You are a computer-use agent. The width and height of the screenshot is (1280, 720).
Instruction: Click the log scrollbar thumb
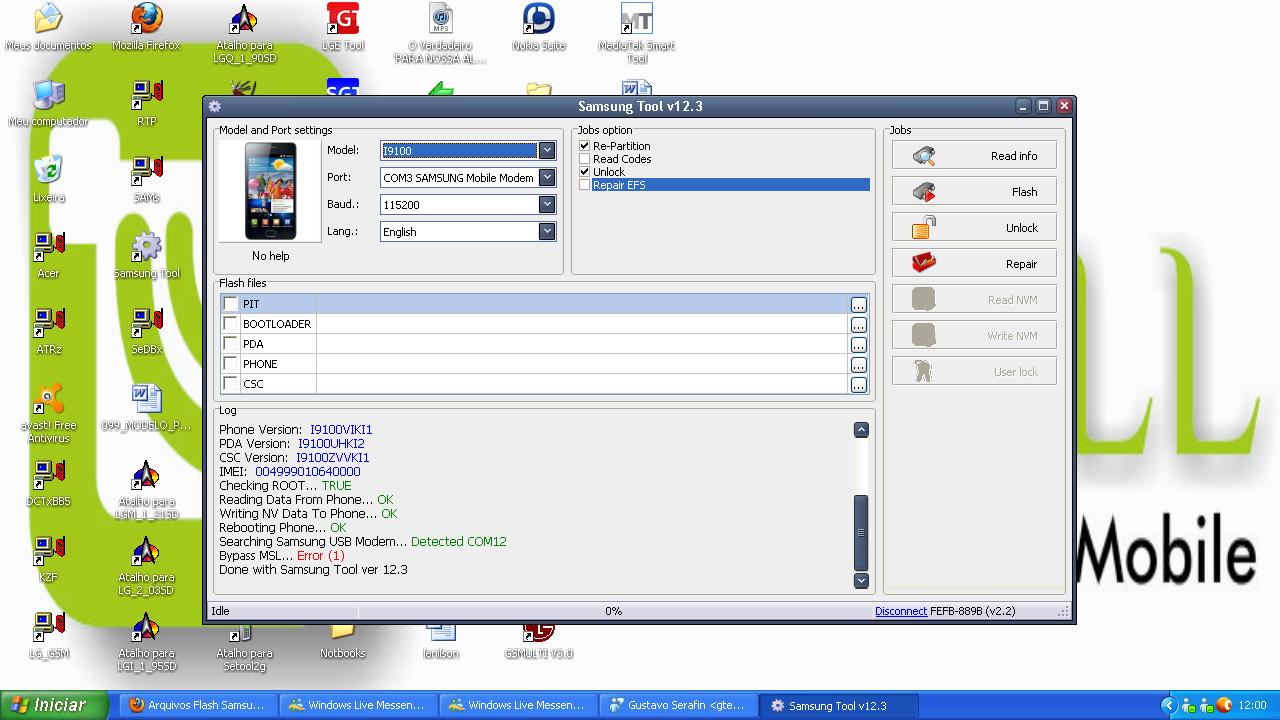click(861, 532)
